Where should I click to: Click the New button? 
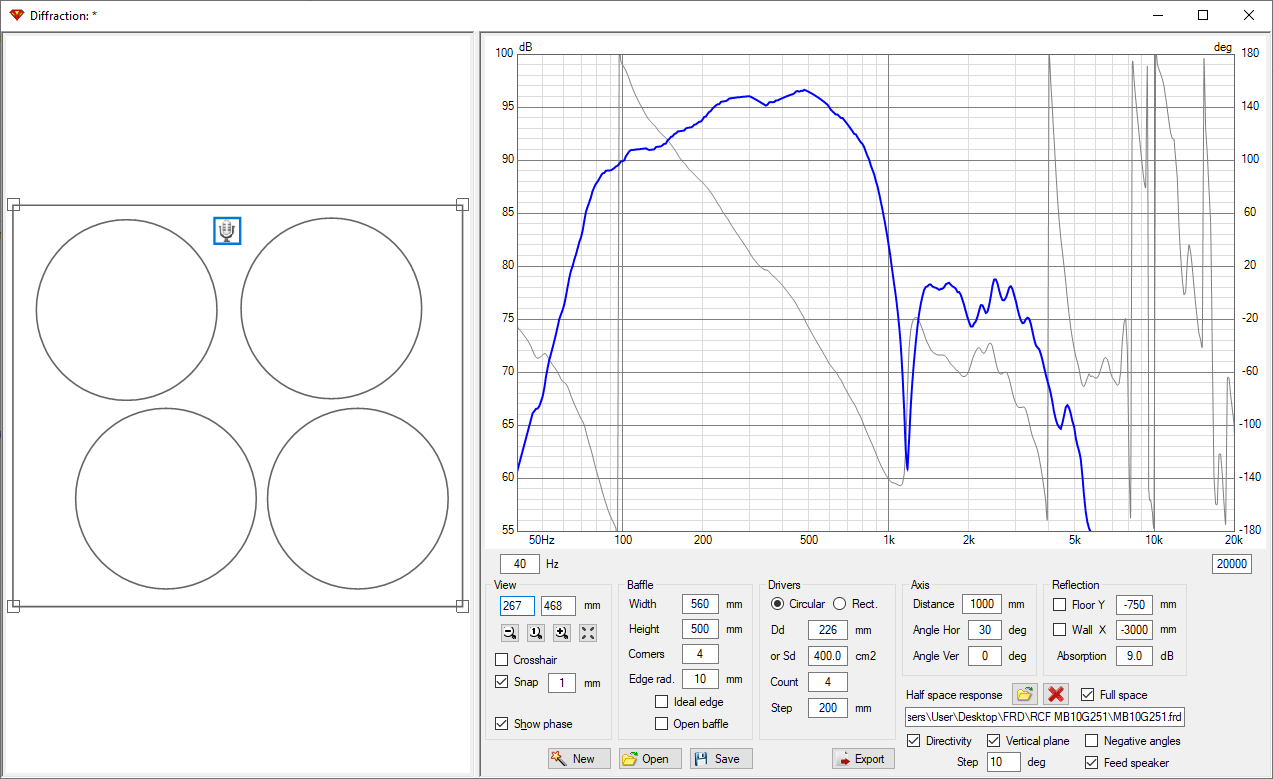579,759
